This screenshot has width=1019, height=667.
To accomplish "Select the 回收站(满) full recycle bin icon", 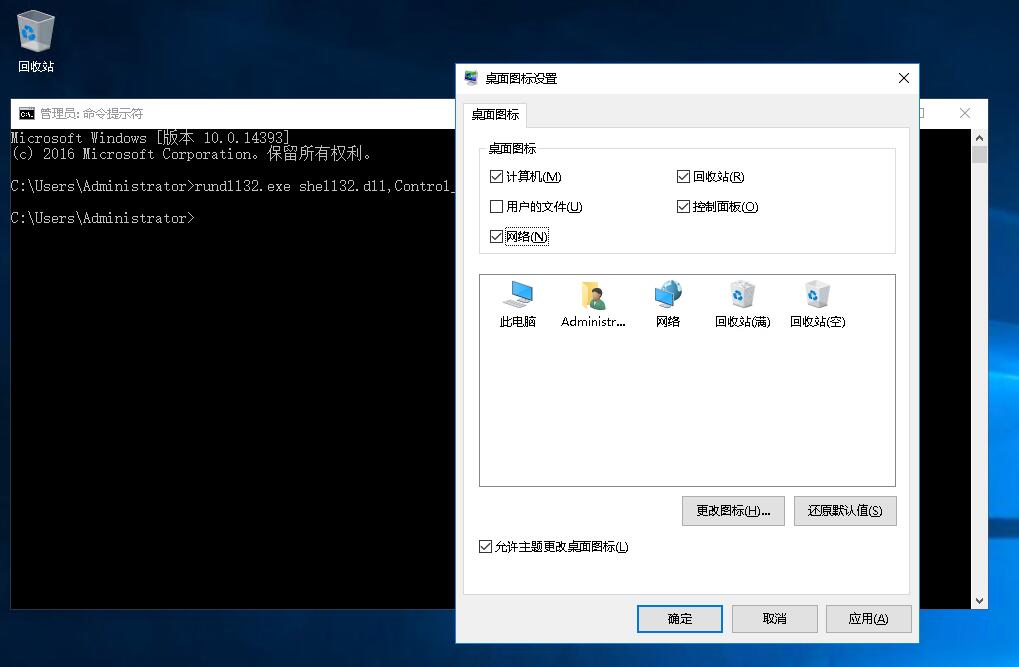I will (x=742, y=304).
